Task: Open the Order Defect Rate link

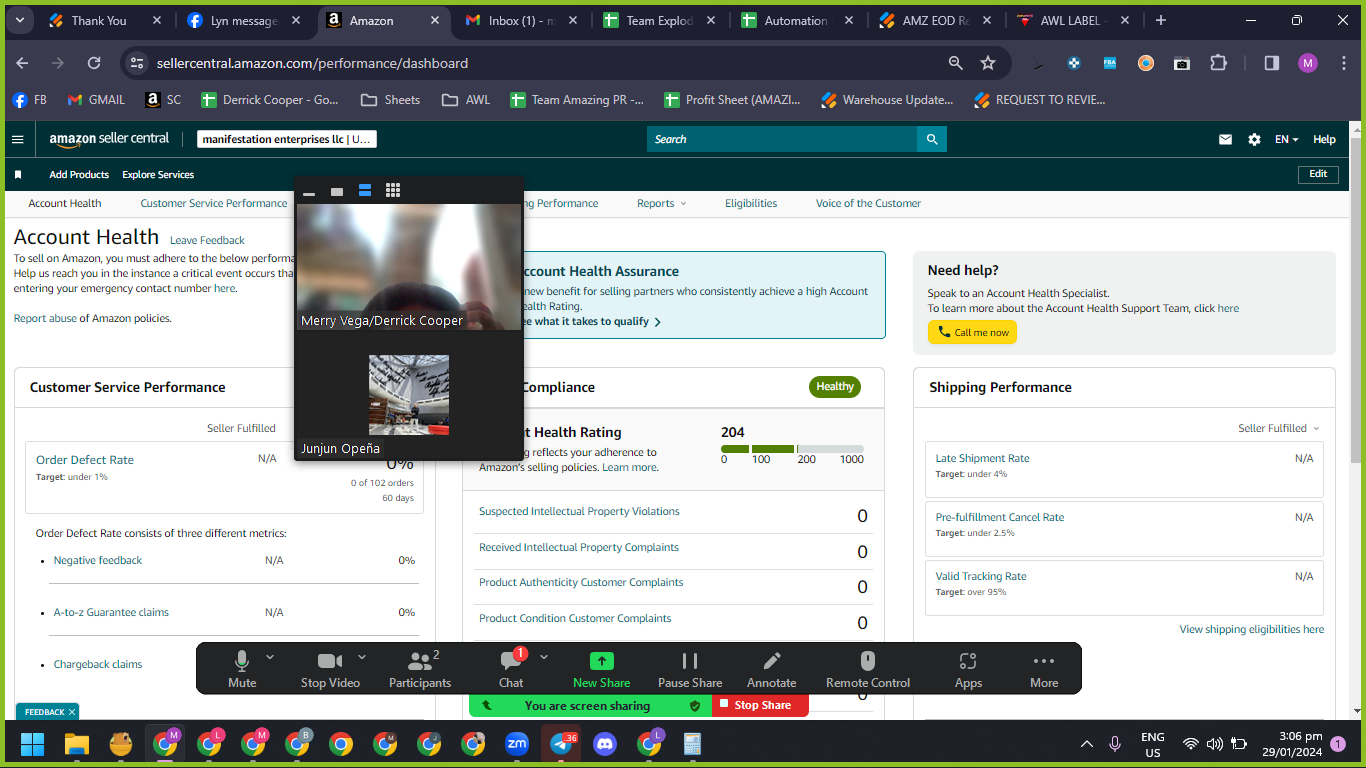Action: coord(85,460)
